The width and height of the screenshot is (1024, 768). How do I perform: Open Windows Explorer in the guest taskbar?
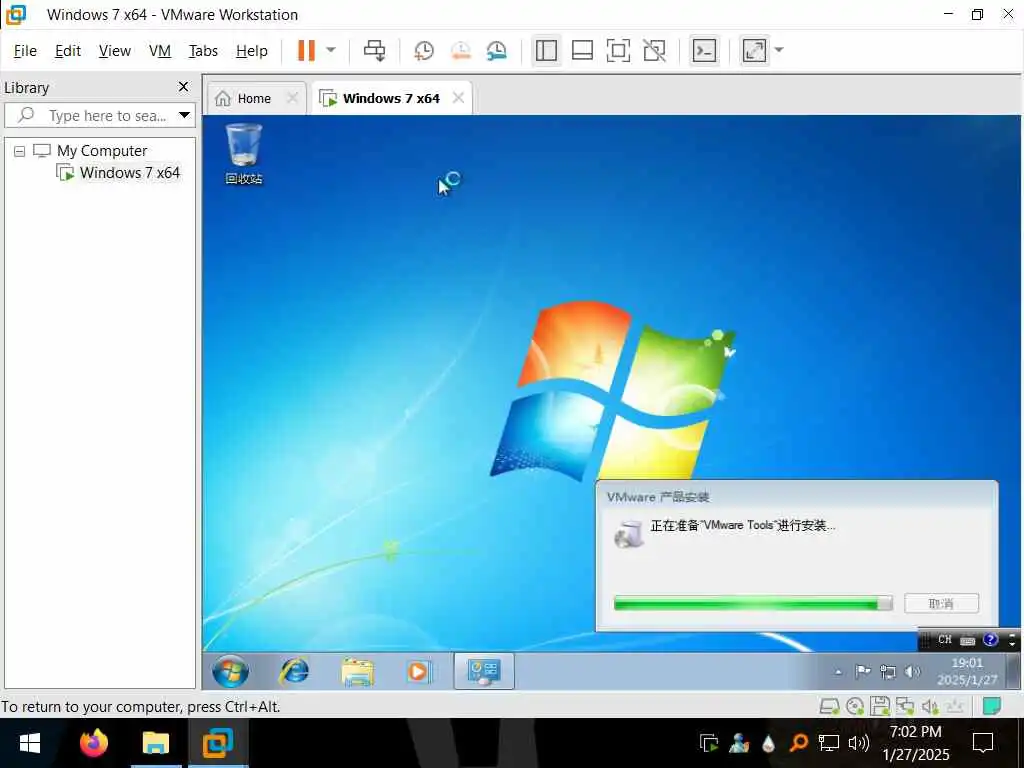tap(357, 671)
